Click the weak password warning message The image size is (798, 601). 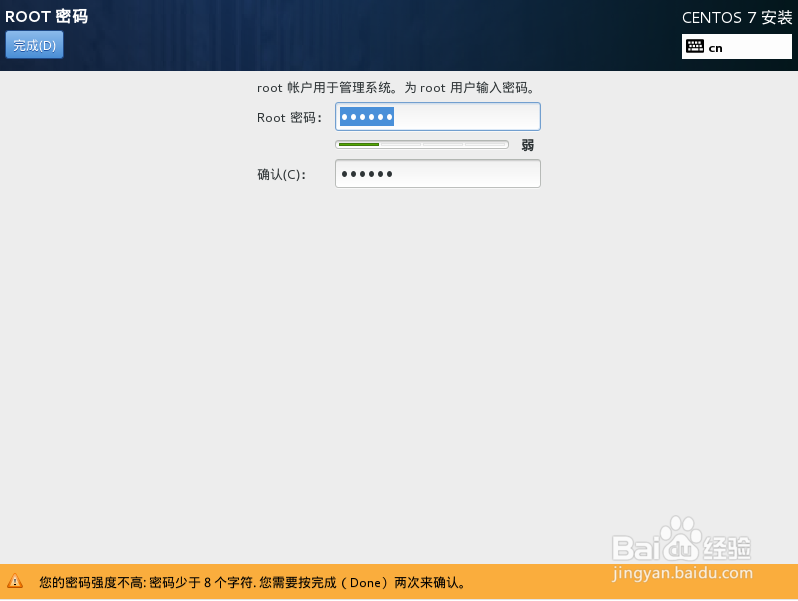(253, 582)
